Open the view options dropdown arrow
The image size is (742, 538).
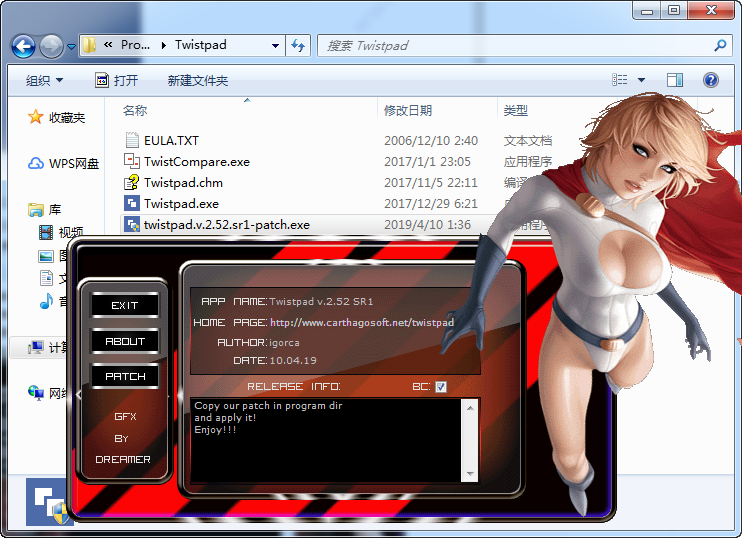[x=642, y=80]
